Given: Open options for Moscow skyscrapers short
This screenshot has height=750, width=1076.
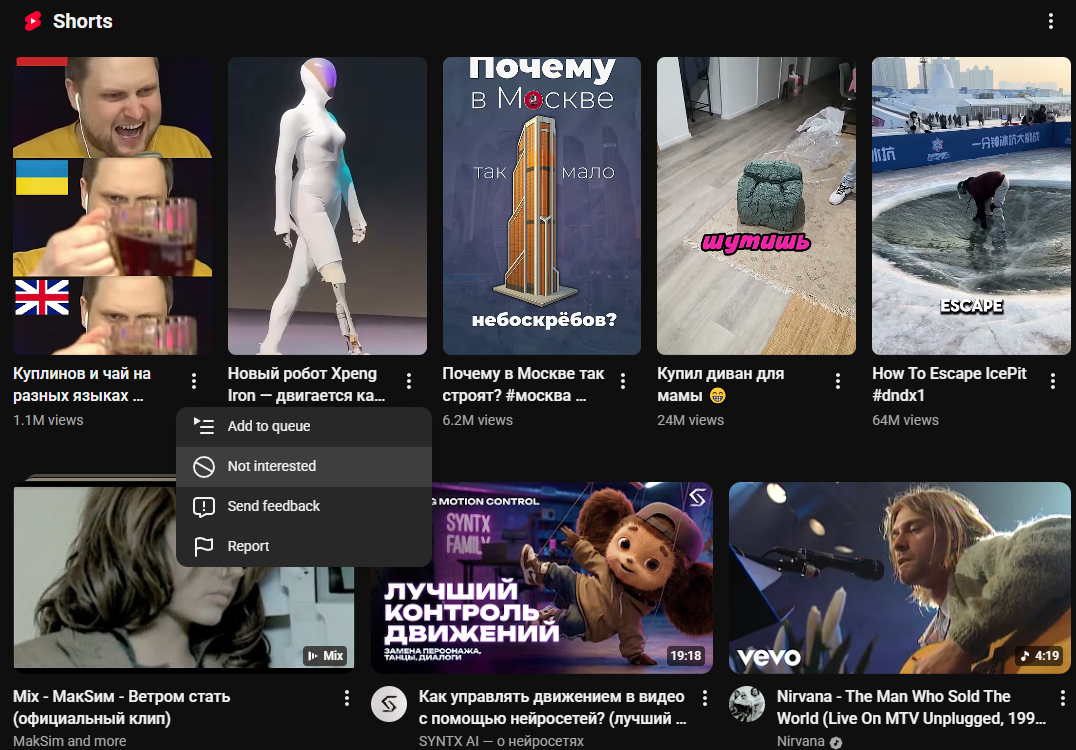Looking at the screenshot, I should coord(623,381).
